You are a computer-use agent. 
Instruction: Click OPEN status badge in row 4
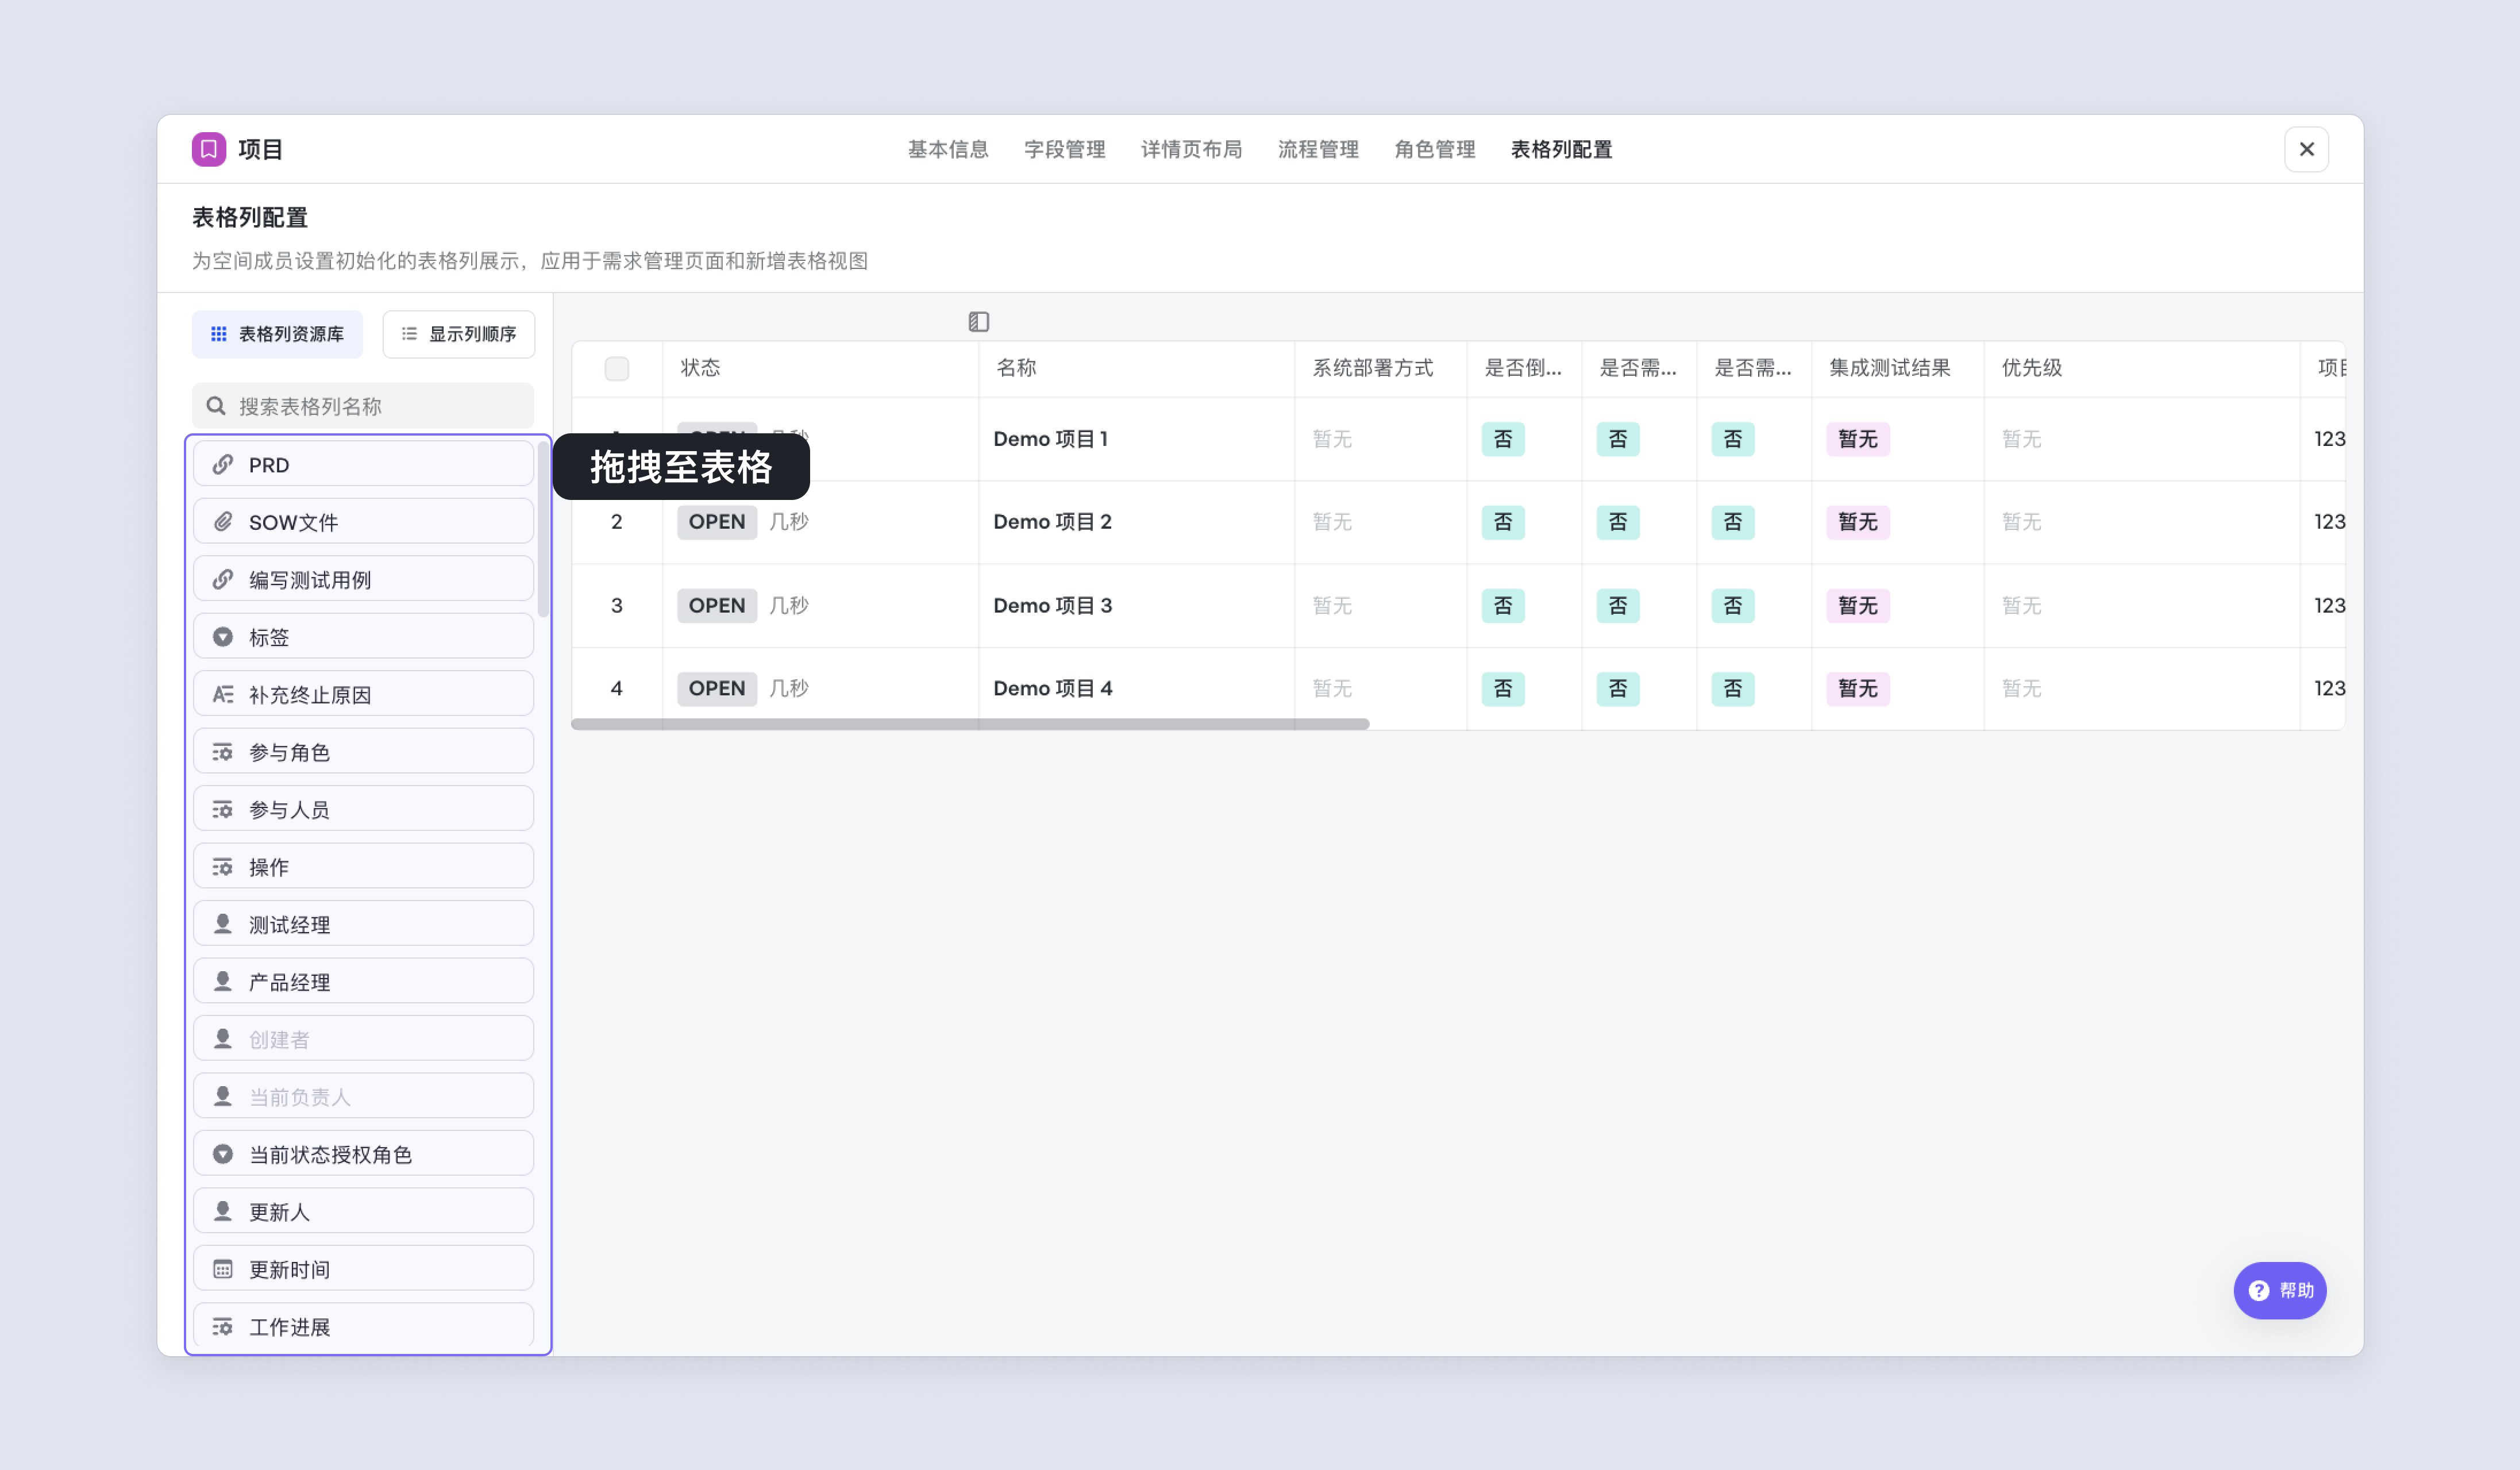tap(717, 688)
